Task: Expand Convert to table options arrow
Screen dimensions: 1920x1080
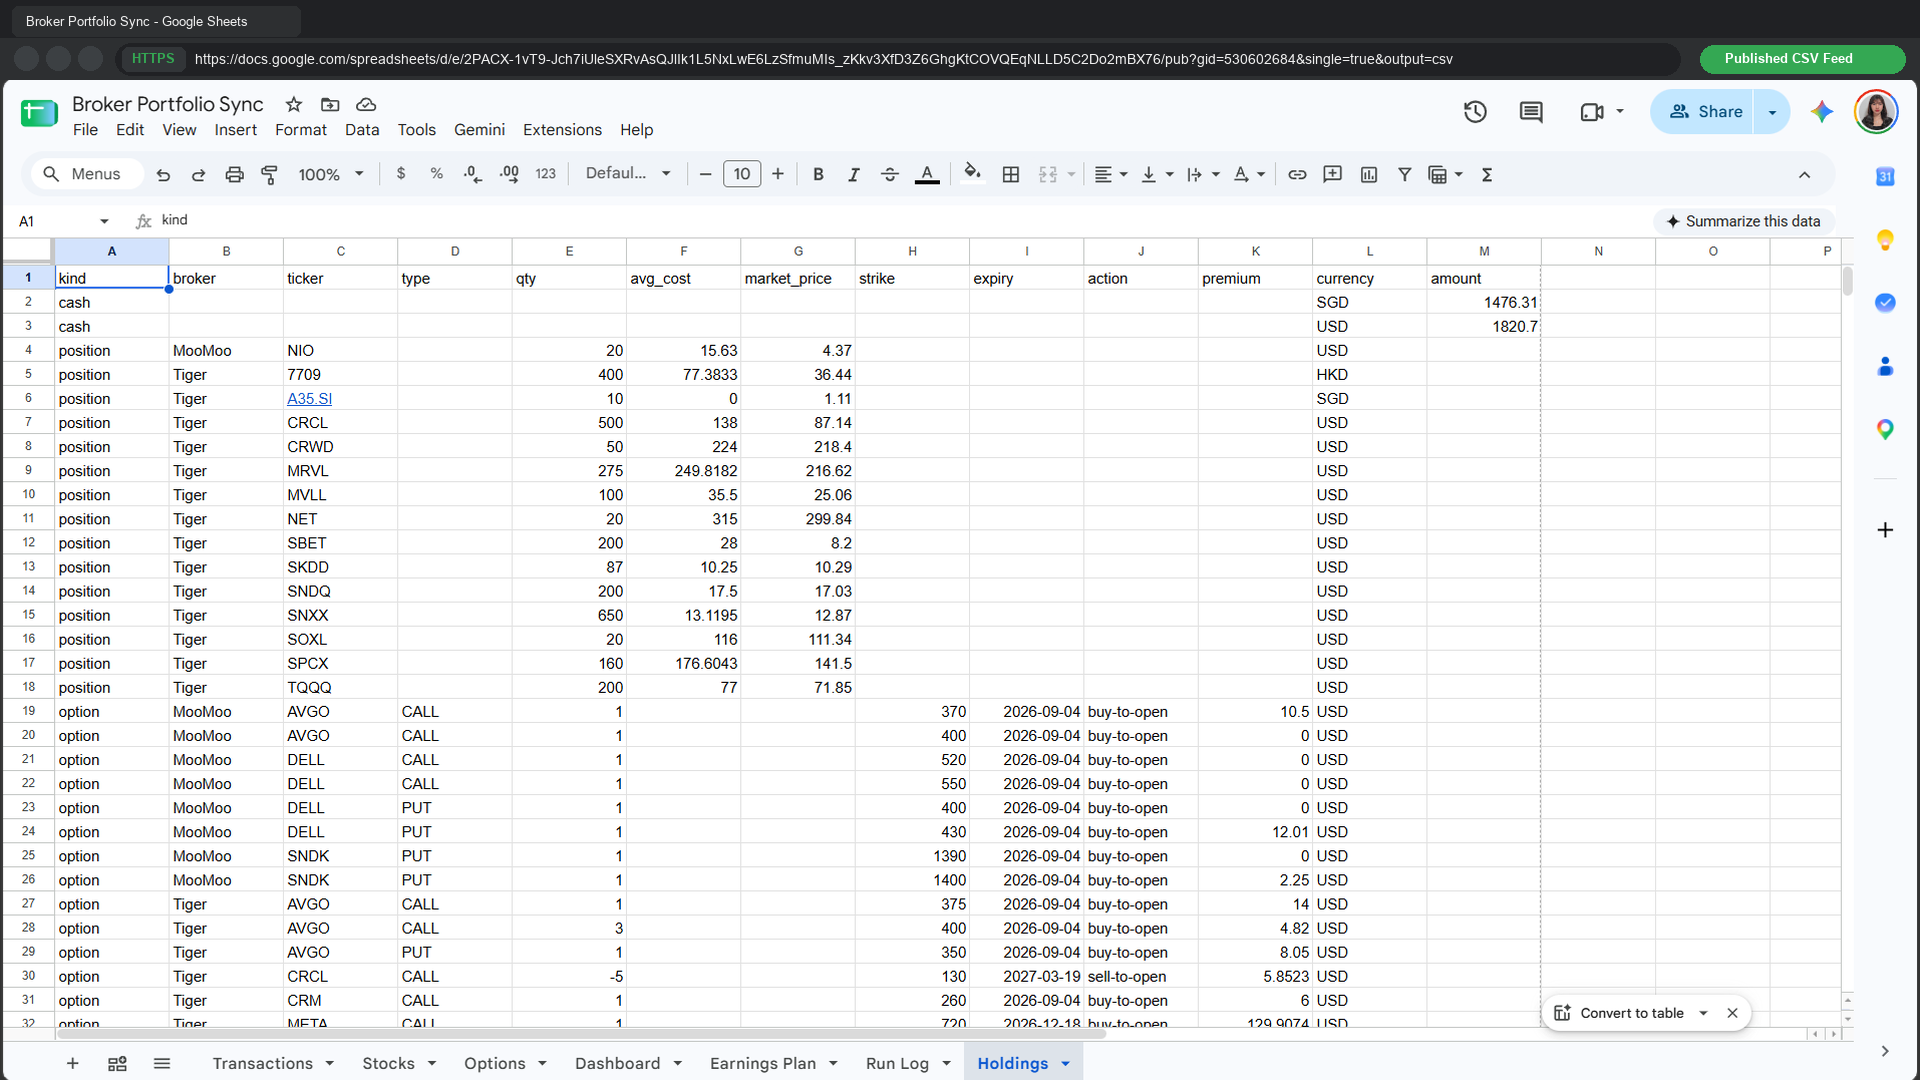Action: pyautogui.click(x=1703, y=1013)
